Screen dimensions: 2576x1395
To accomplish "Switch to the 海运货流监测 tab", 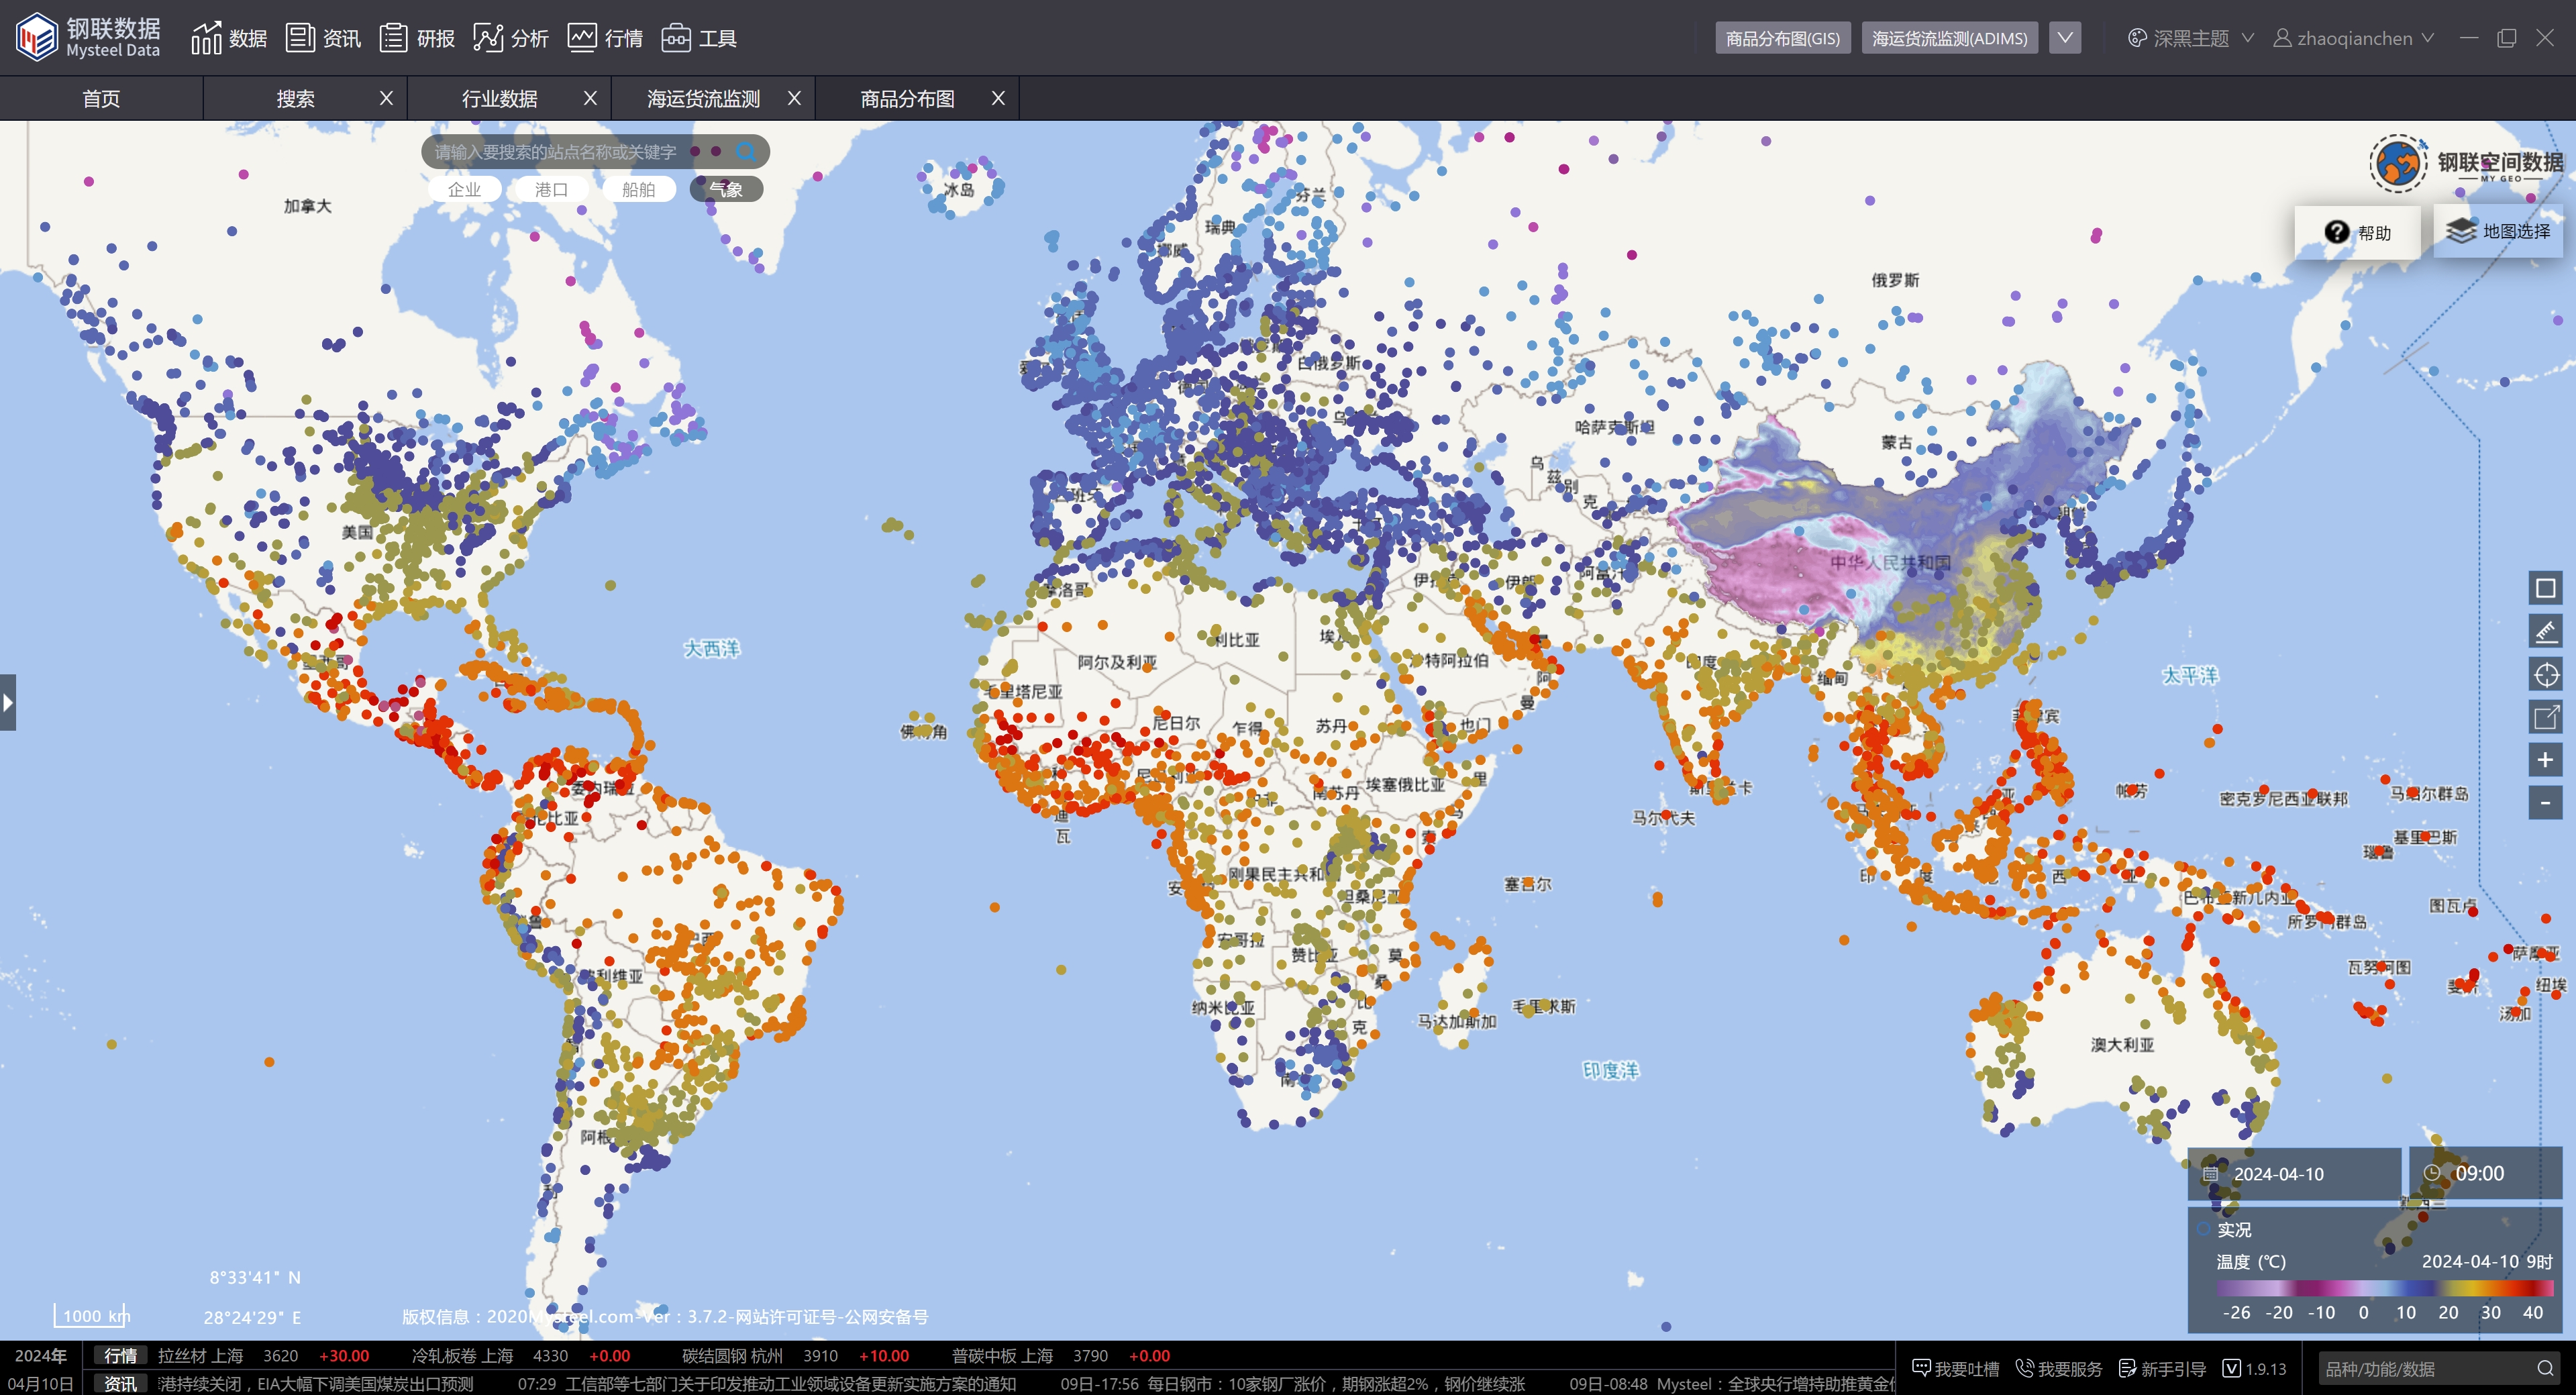I will 703,98.
